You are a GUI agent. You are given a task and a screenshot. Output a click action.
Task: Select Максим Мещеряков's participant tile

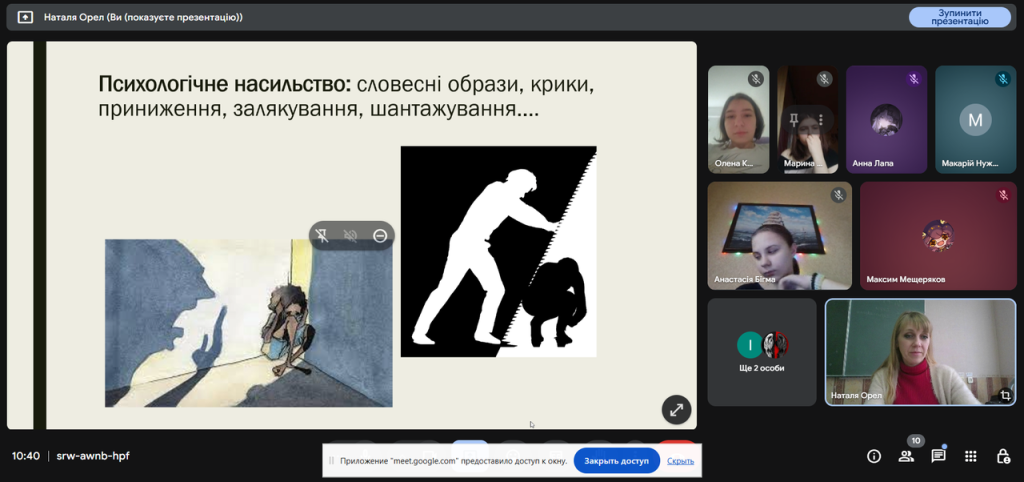(x=937, y=236)
